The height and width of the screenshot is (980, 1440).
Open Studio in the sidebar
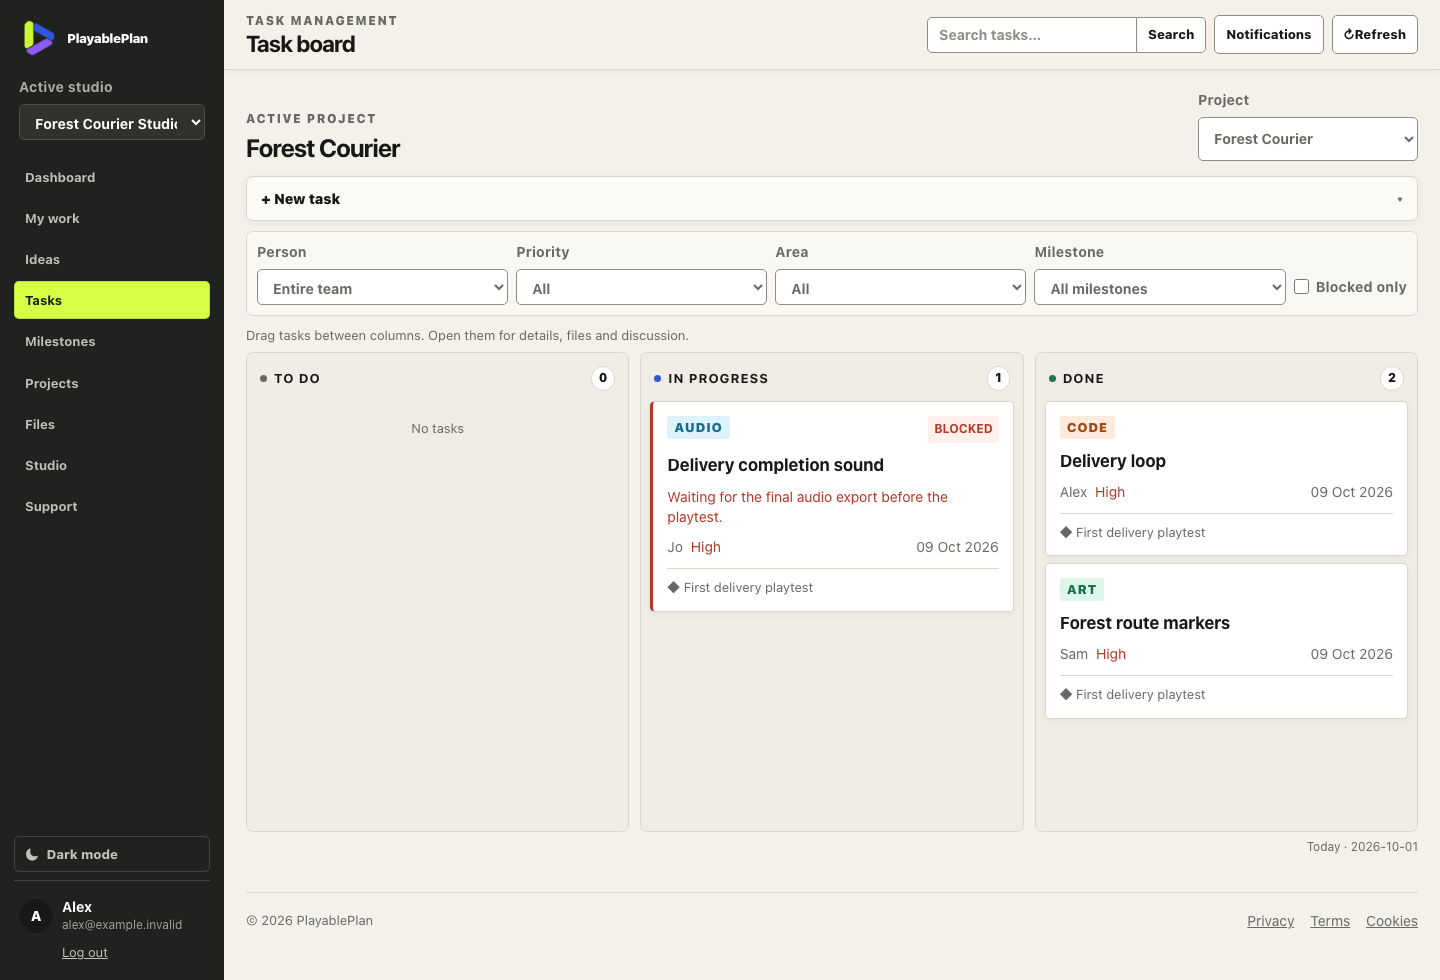pyautogui.click(x=112, y=465)
